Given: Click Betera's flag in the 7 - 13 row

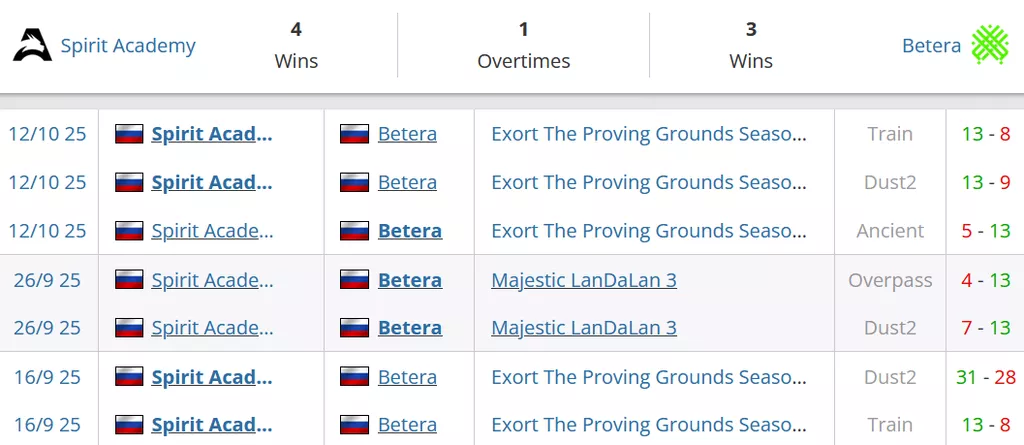Looking at the screenshot, I should point(355,328).
